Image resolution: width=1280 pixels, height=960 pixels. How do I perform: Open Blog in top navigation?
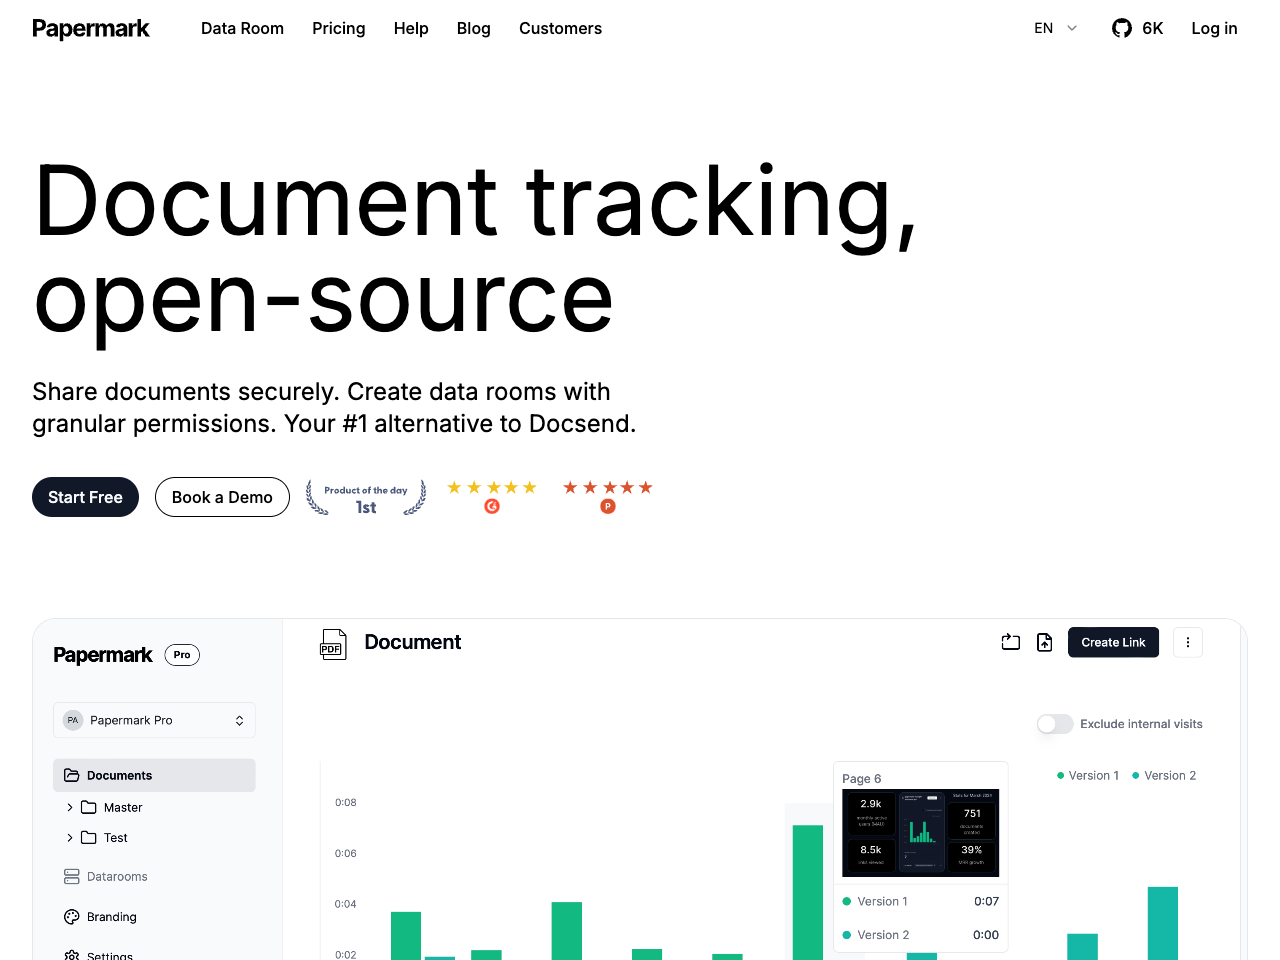pyautogui.click(x=474, y=28)
